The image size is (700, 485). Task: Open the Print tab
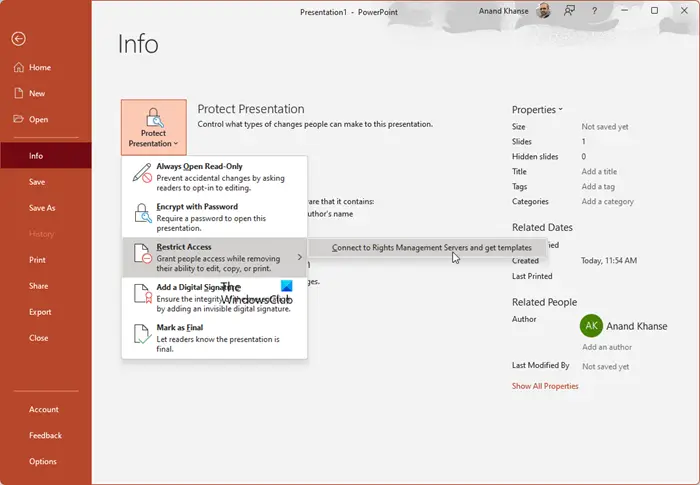pos(46,260)
